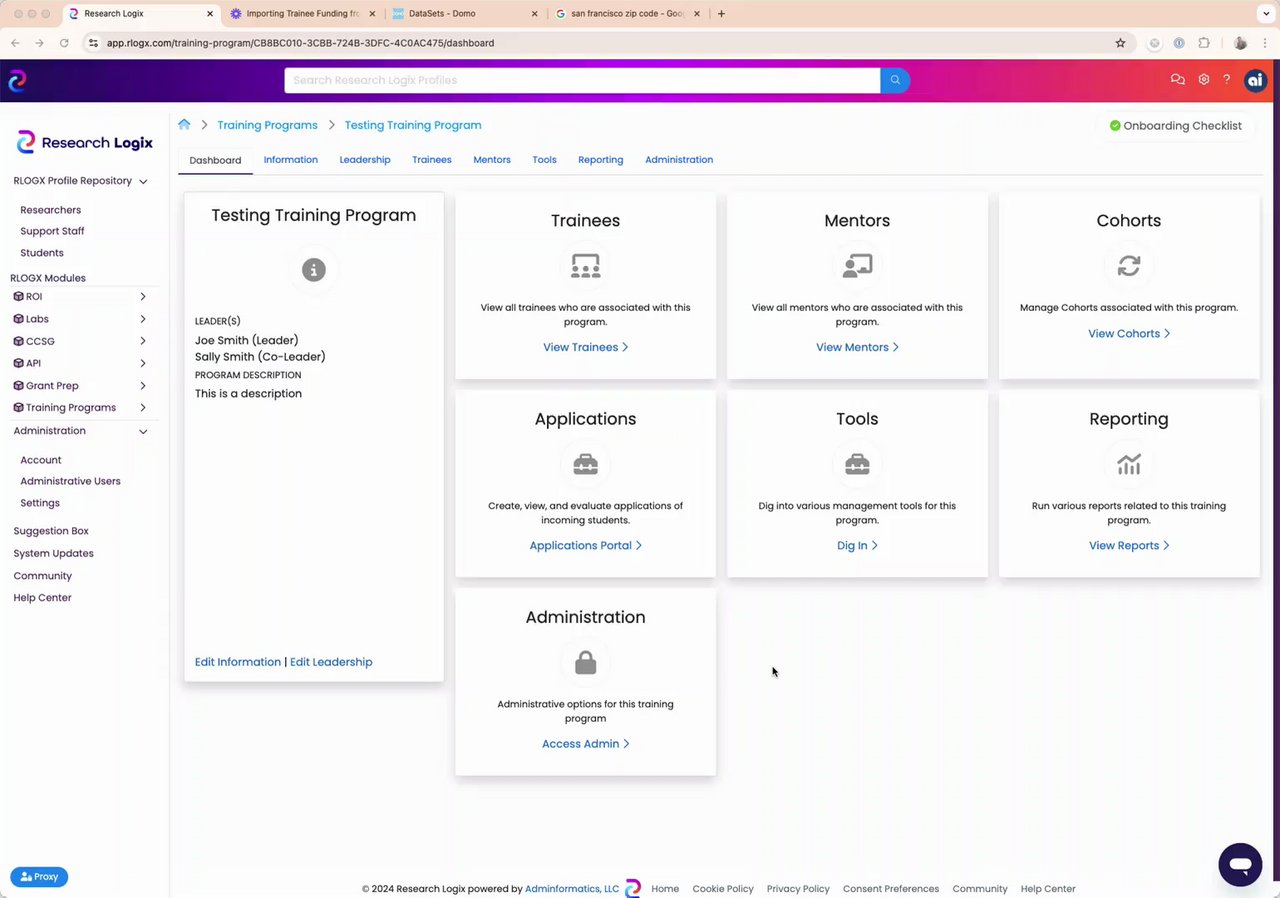Open the browser tab list dropdown arrow
Viewport: 1280px width, 898px height.
[x=1265, y=14]
